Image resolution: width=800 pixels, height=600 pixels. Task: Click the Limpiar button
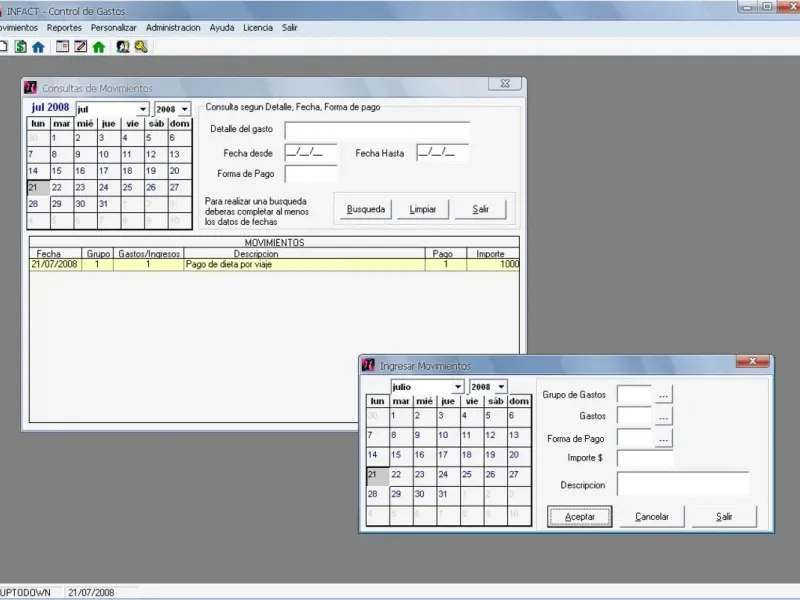(423, 209)
